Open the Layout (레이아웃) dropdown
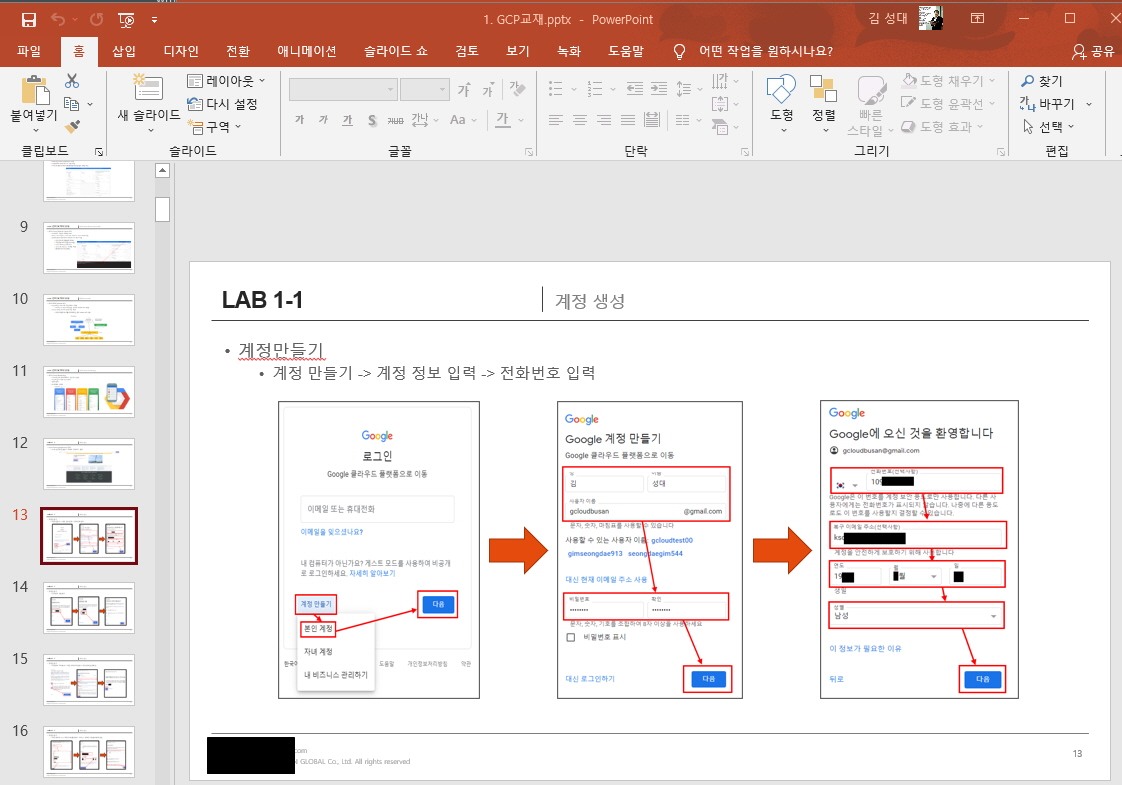 (226, 81)
